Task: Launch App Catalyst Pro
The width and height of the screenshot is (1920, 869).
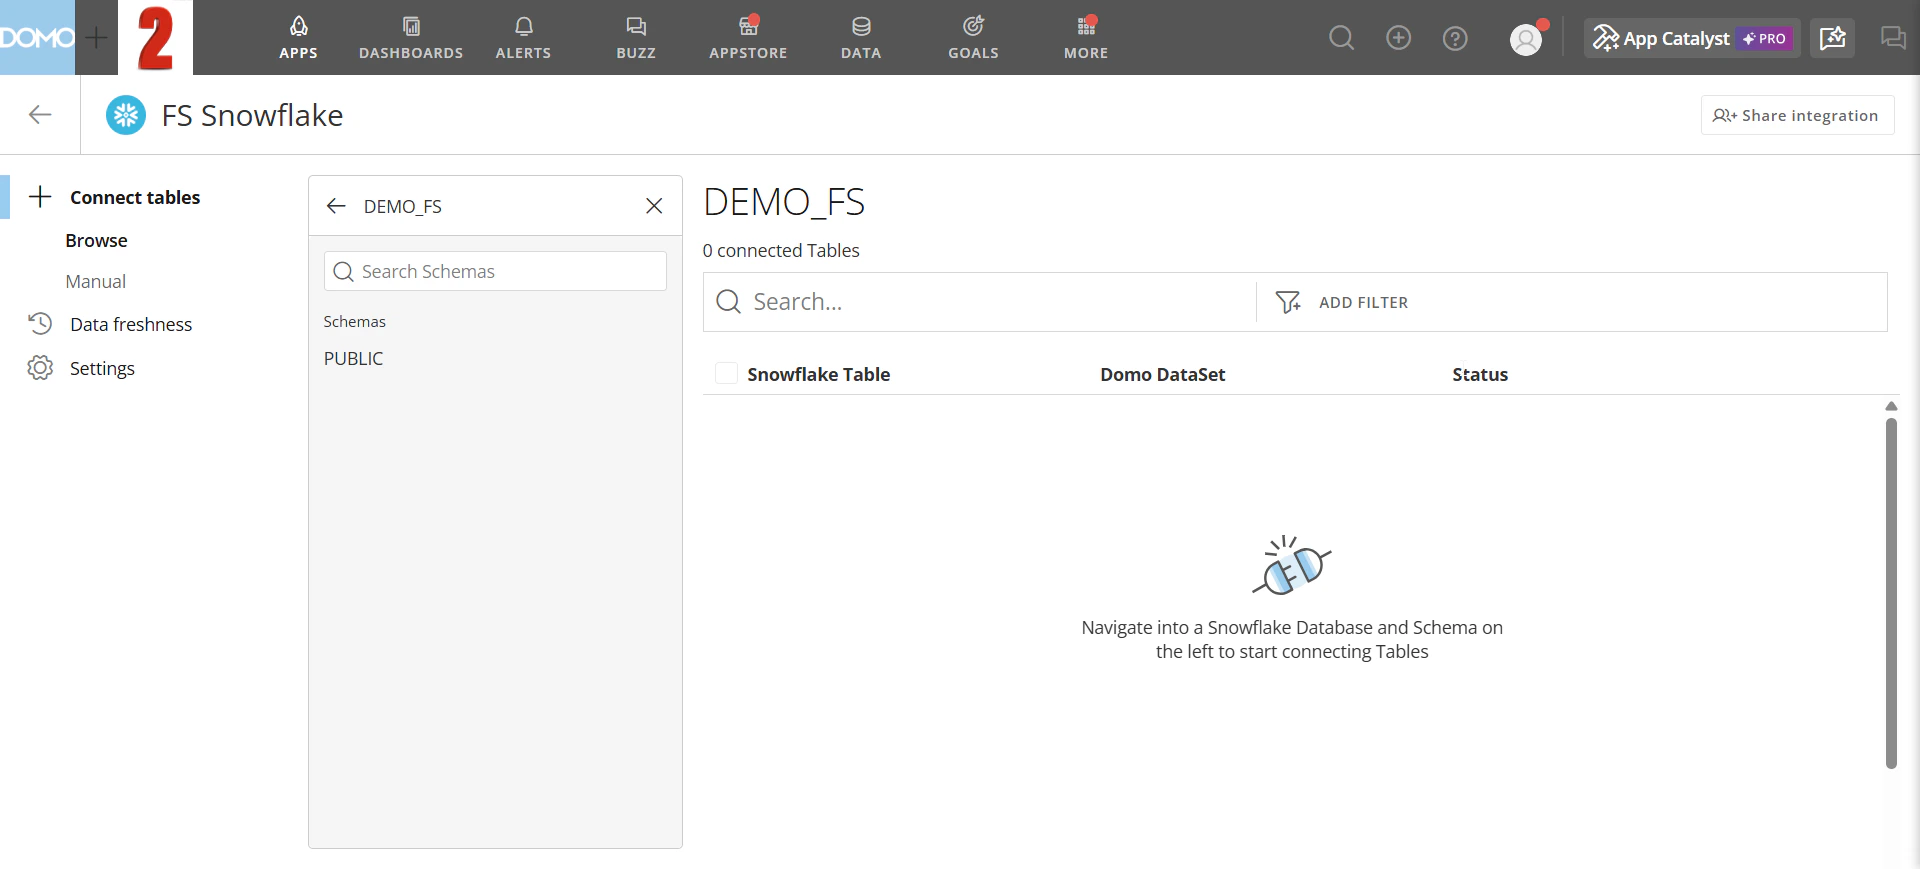Action: coord(1692,38)
